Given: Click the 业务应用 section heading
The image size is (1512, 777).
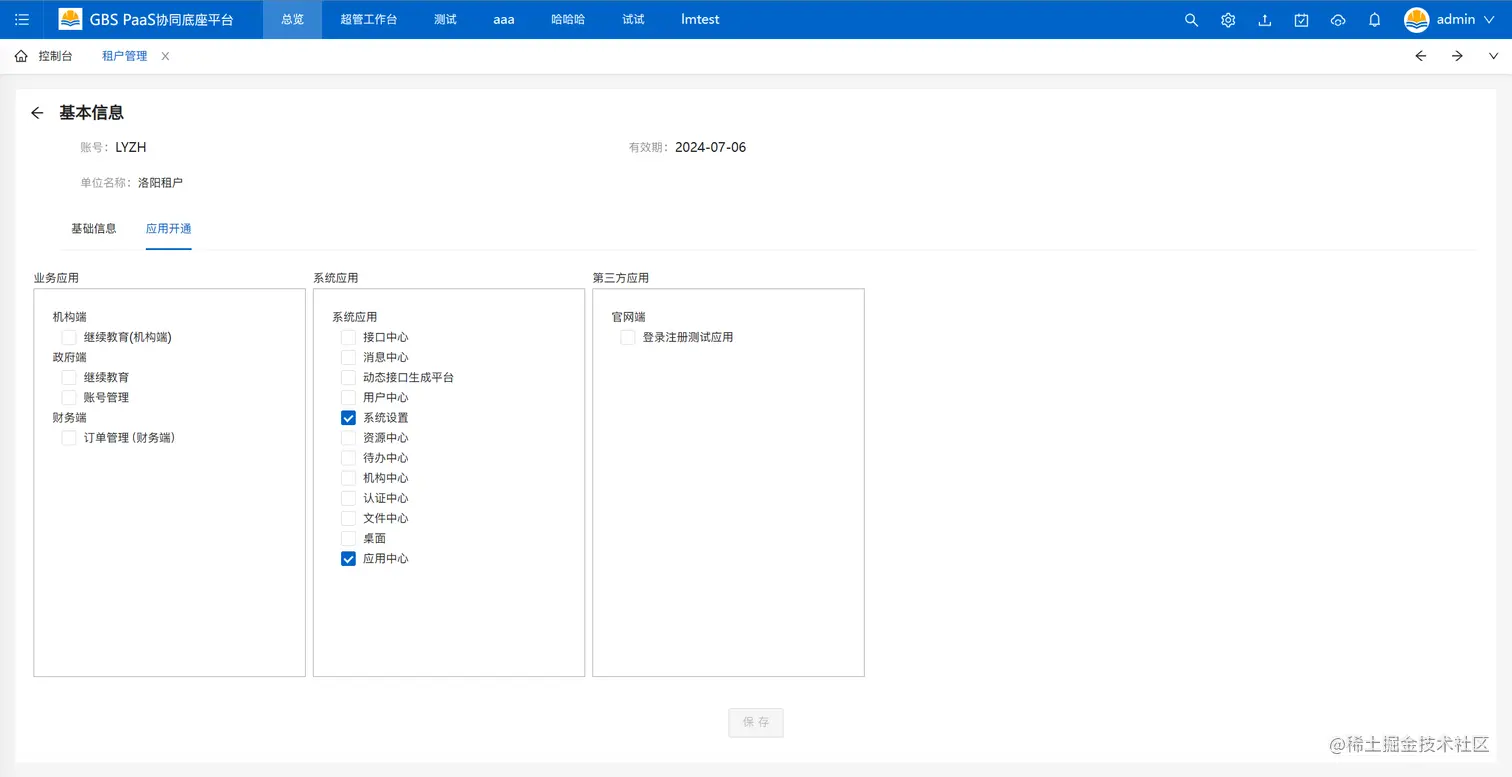Looking at the screenshot, I should [56, 278].
